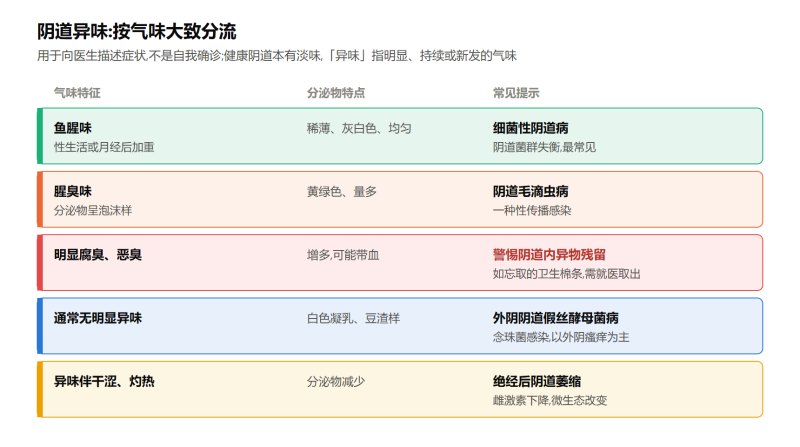Select the 异味伴干涩、灼热 heading
The width and height of the screenshot is (800, 447).
[x=104, y=381]
